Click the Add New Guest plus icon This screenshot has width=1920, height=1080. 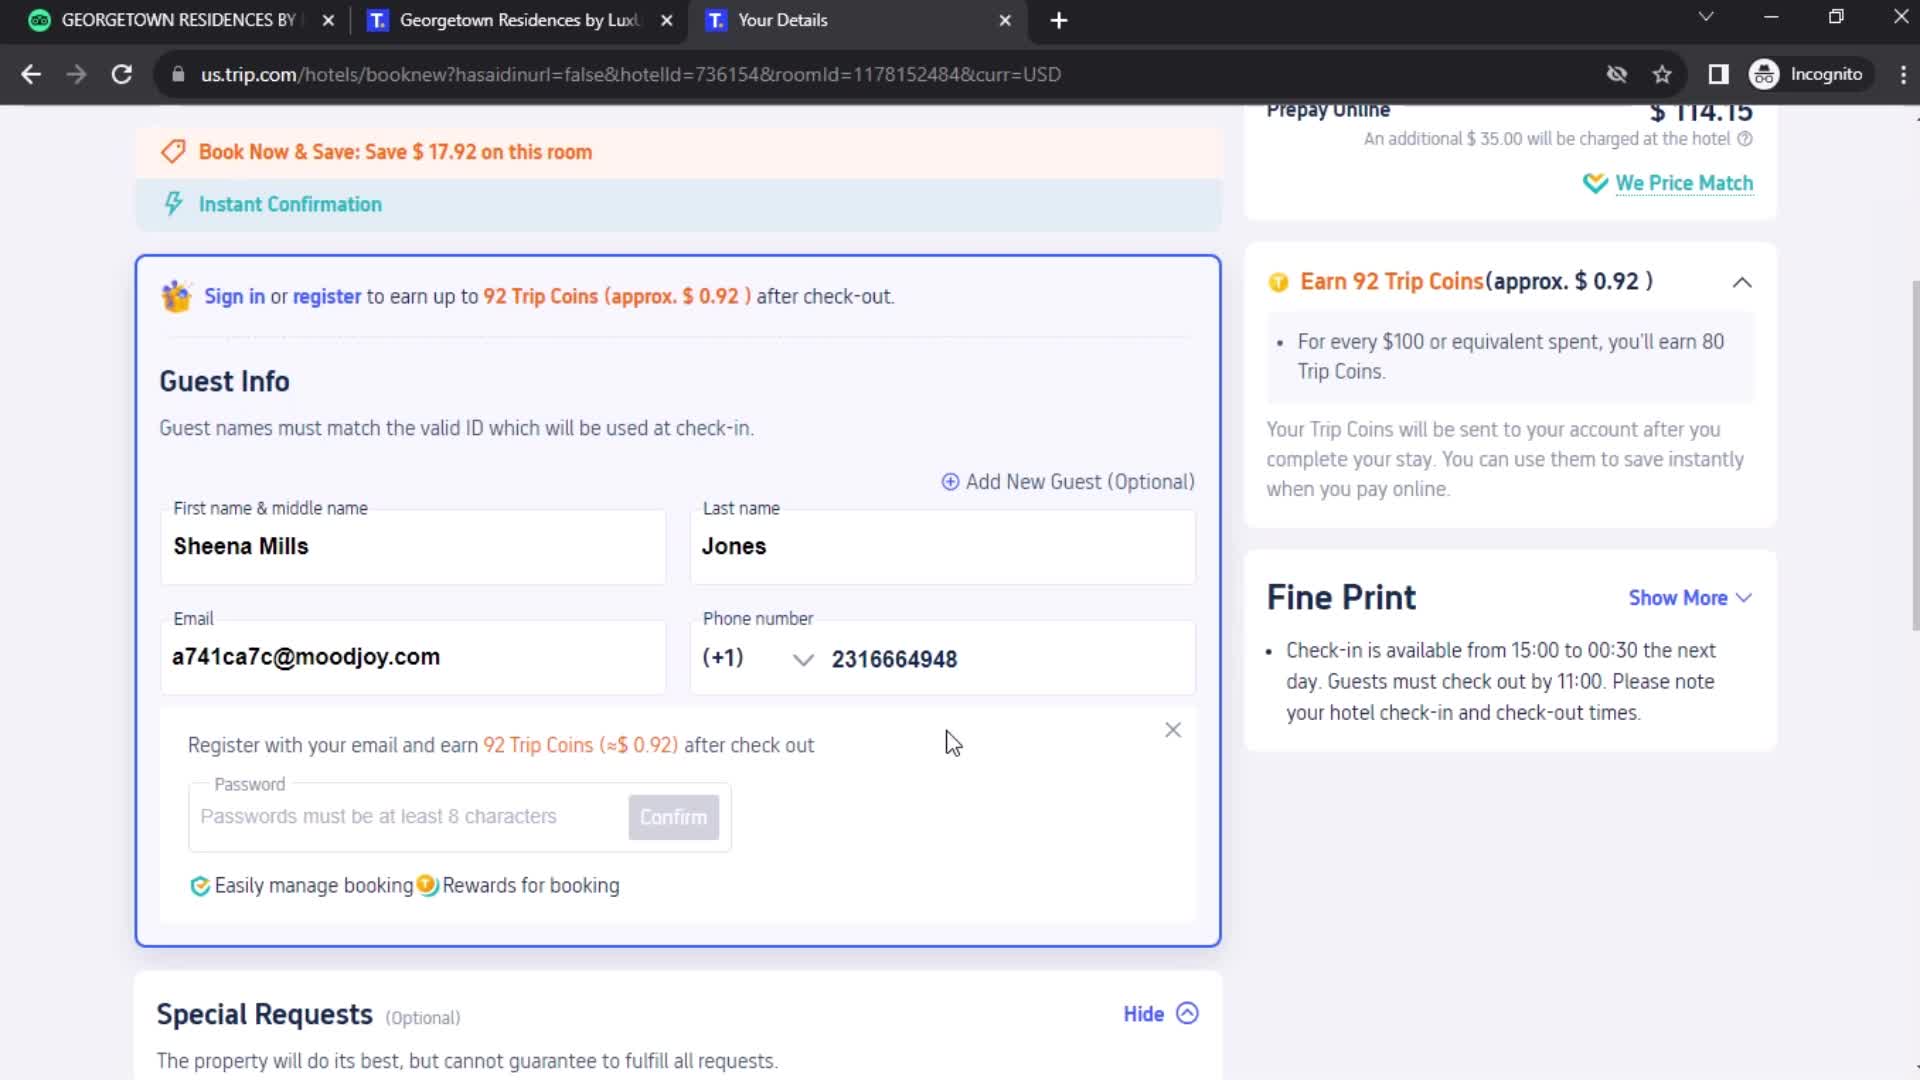(949, 481)
